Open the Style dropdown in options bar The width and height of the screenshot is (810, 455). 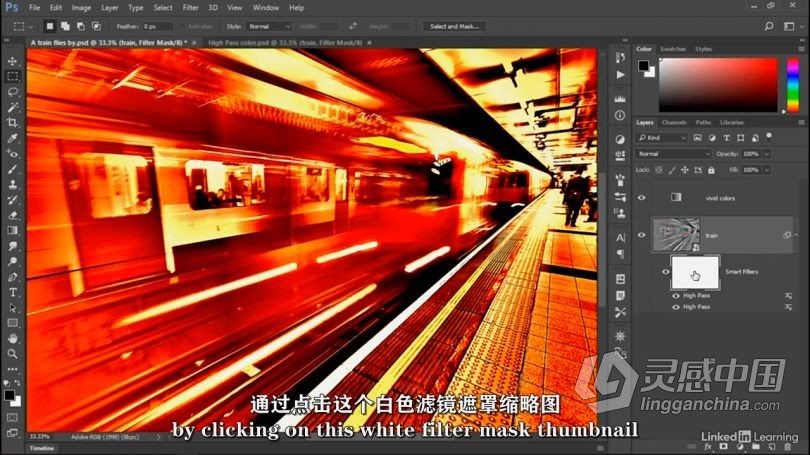point(269,26)
